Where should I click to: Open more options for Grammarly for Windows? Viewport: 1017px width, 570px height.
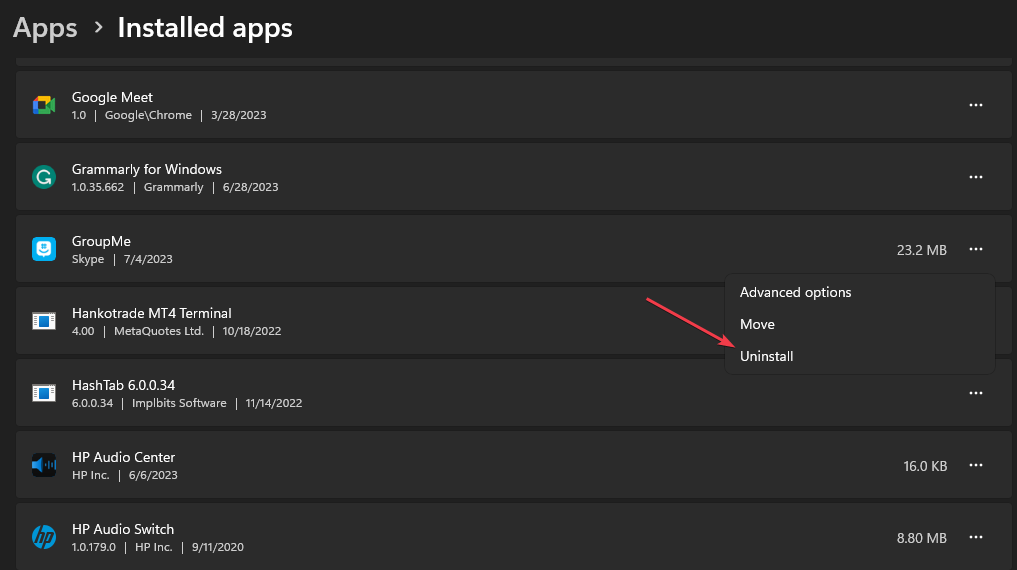pyautogui.click(x=976, y=177)
